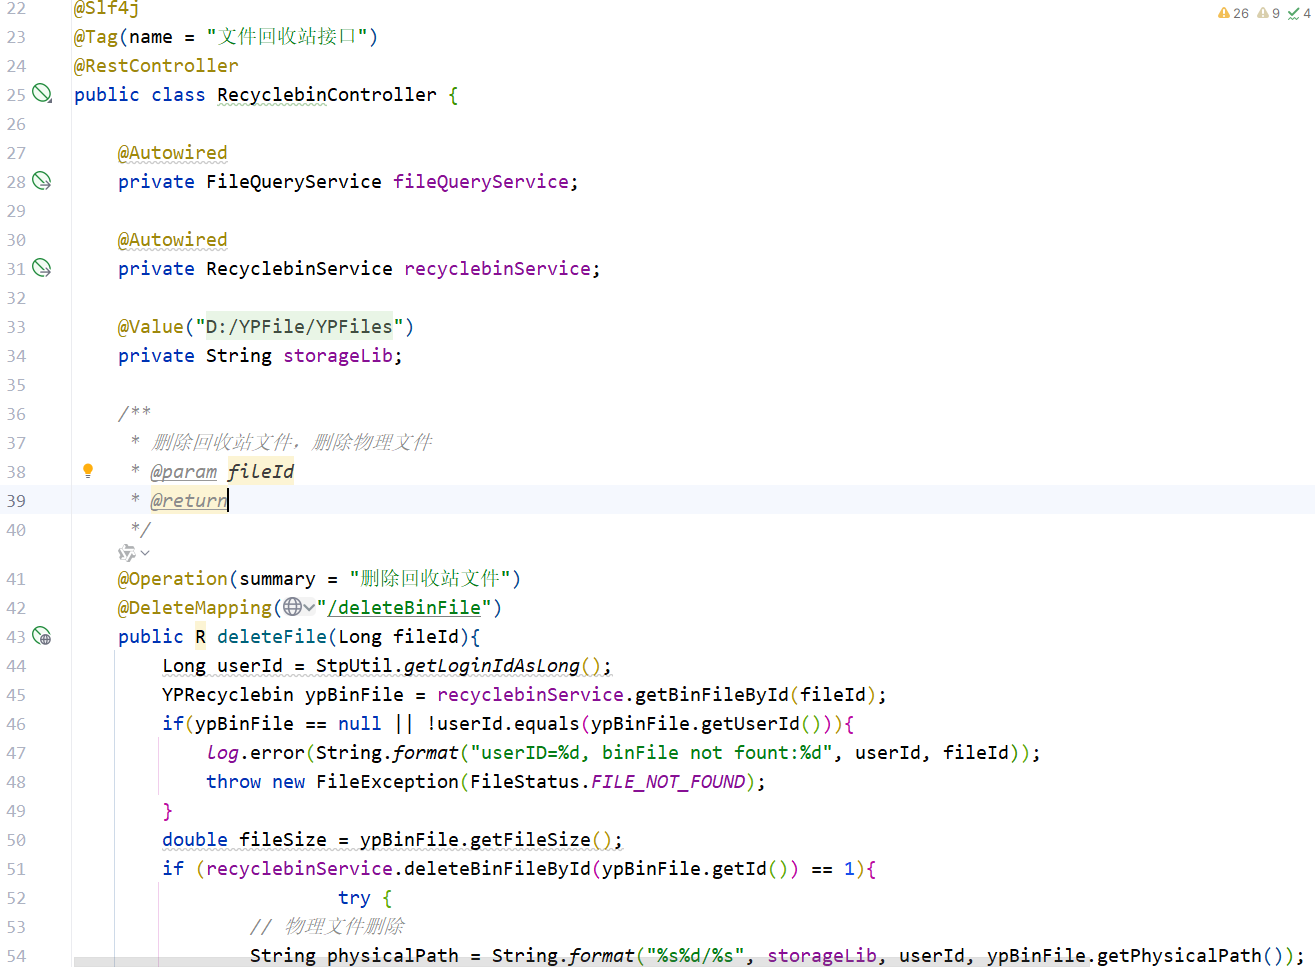Click the yellow light bulb quick-fix icon
This screenshot has height=967, width=1315.
click(x=88, y=471)
